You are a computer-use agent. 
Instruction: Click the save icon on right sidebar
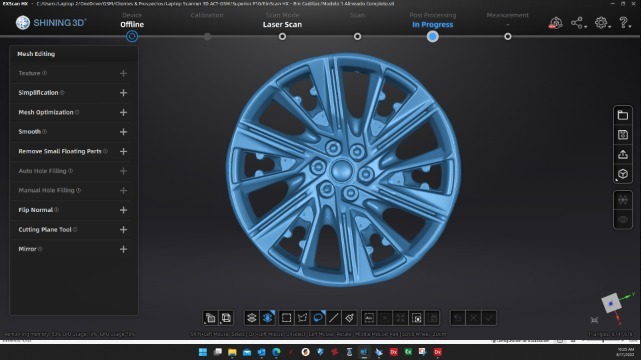(623, 135)
